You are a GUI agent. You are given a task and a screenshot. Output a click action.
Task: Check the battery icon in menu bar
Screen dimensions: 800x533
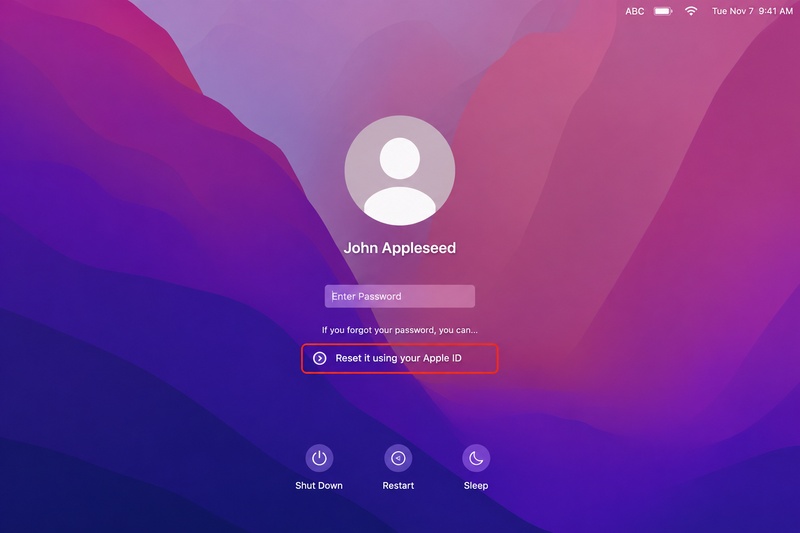coord(663,11)
